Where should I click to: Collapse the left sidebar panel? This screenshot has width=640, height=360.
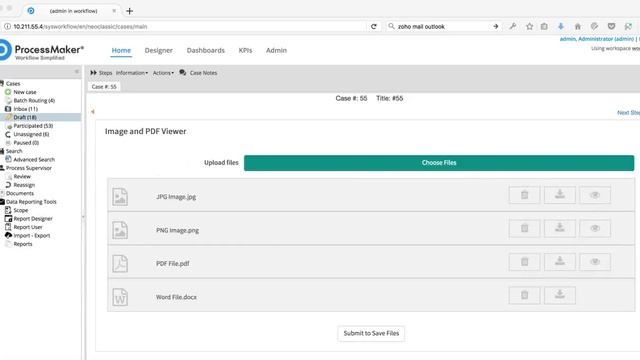77,72
